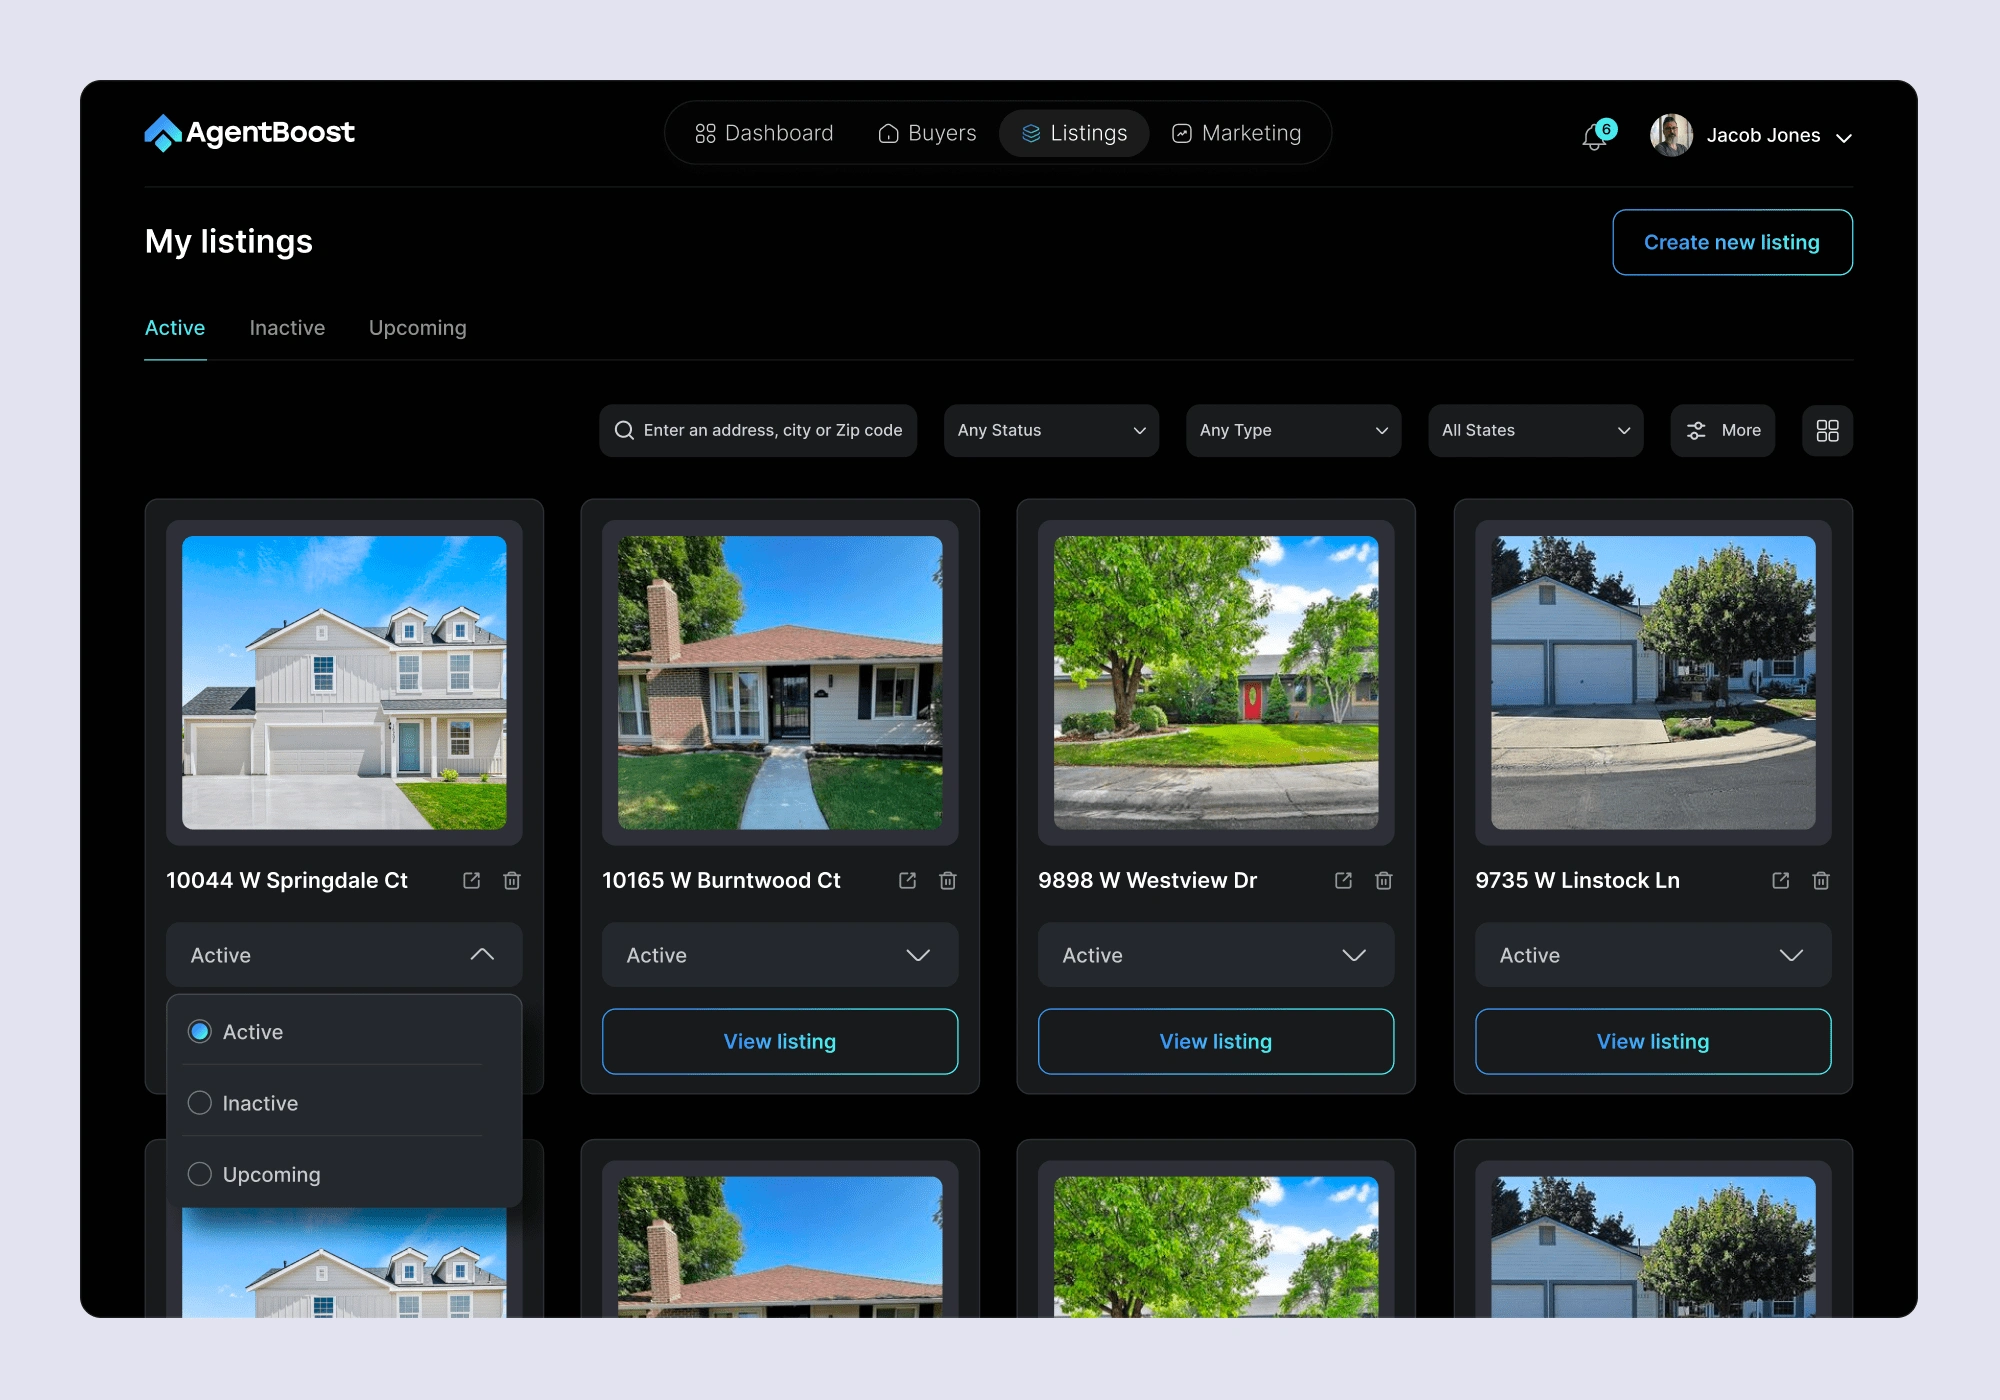Open the Any Status filter

(1051, 431)
